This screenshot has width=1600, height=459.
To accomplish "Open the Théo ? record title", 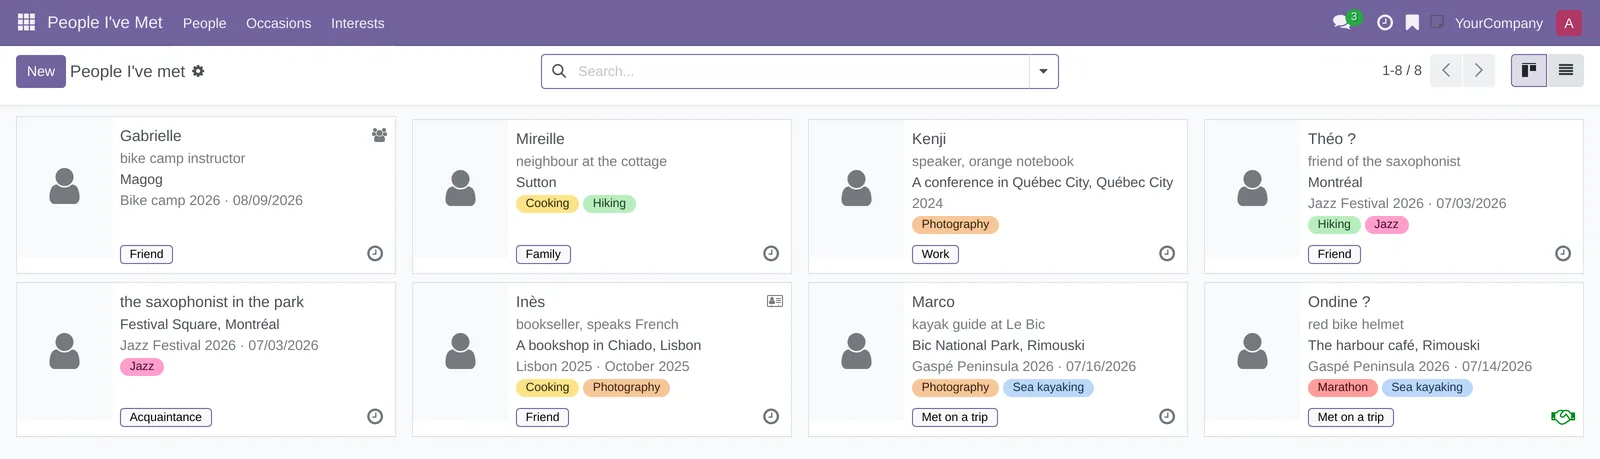I will tap(1332, 139).
